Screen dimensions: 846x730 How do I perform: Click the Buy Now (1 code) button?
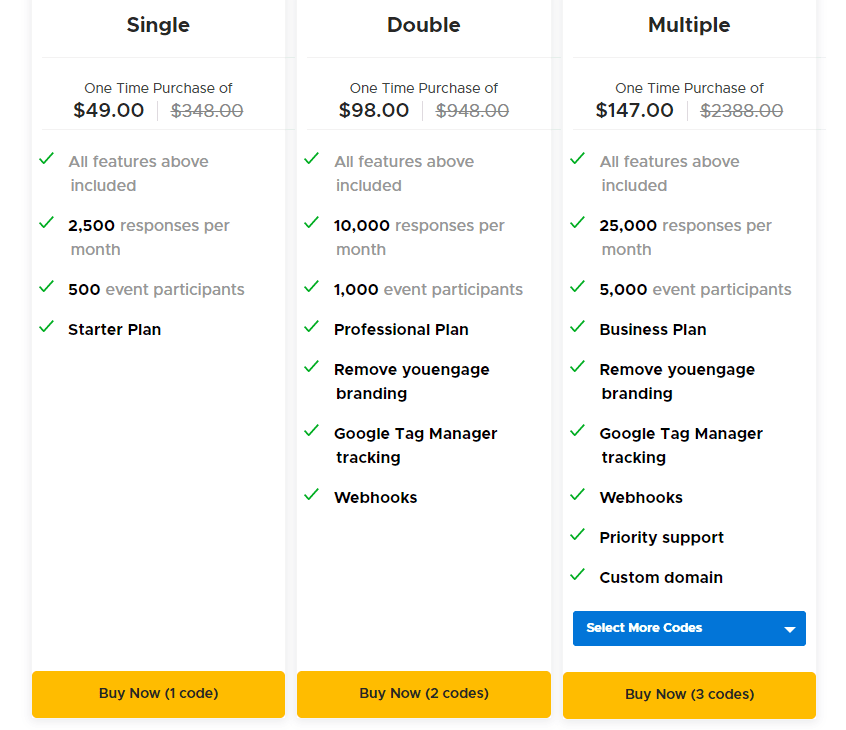click(x=158, y=693)
